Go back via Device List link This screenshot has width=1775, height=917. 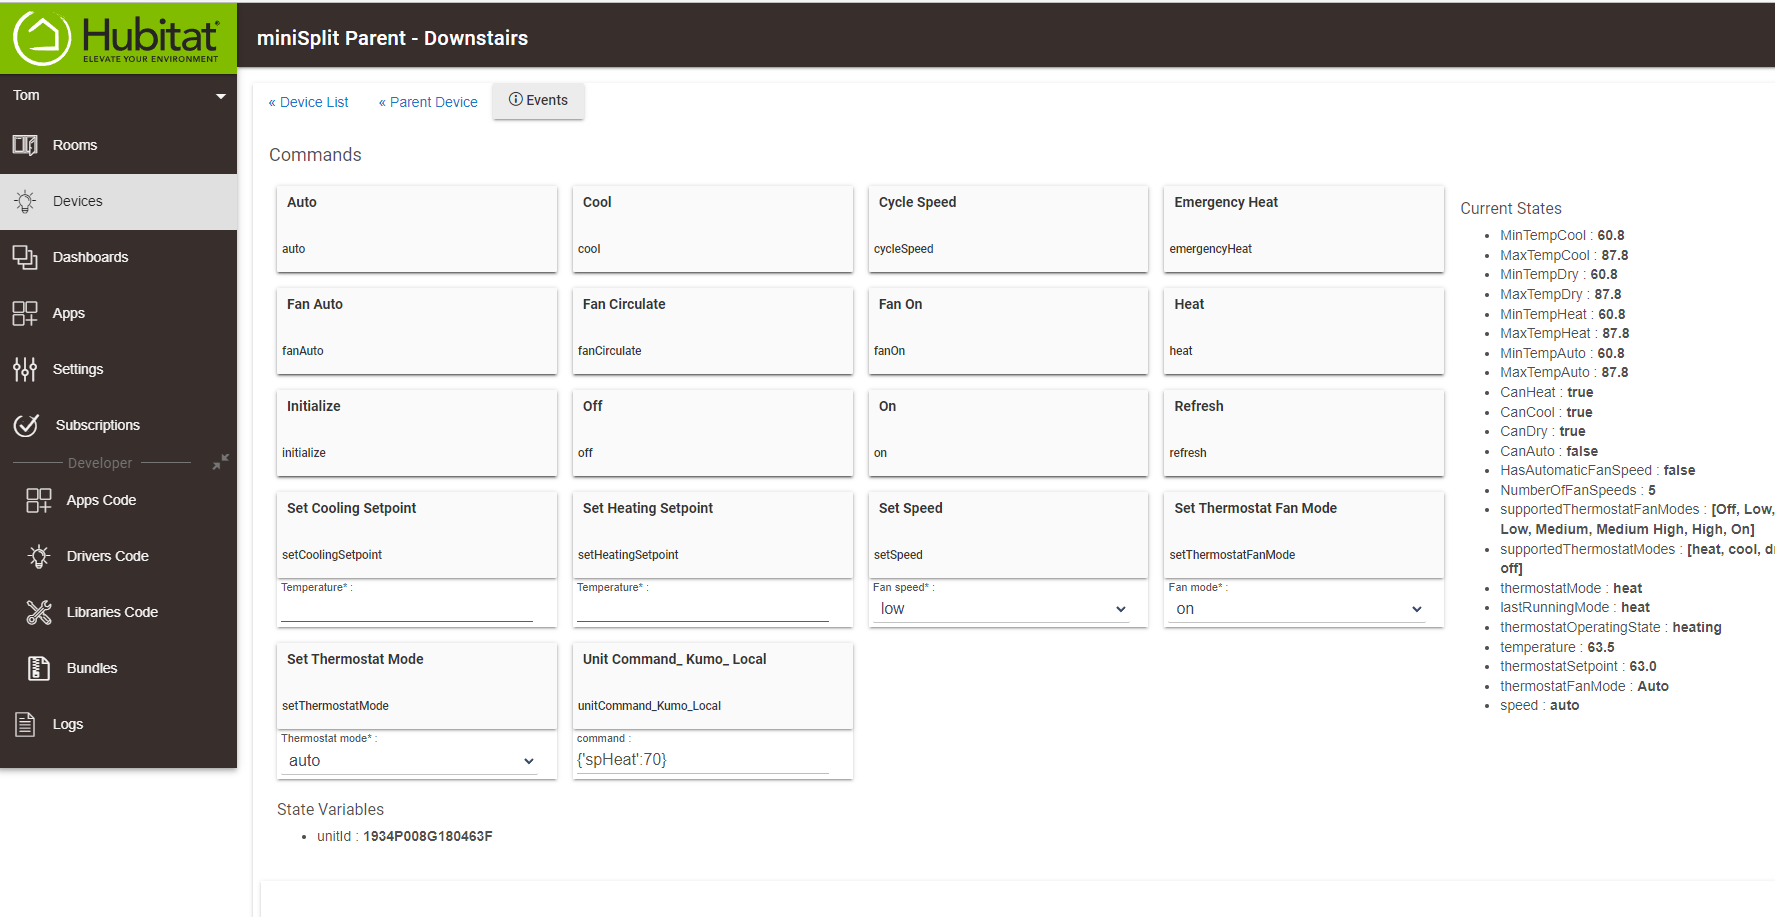click(308, 102)
